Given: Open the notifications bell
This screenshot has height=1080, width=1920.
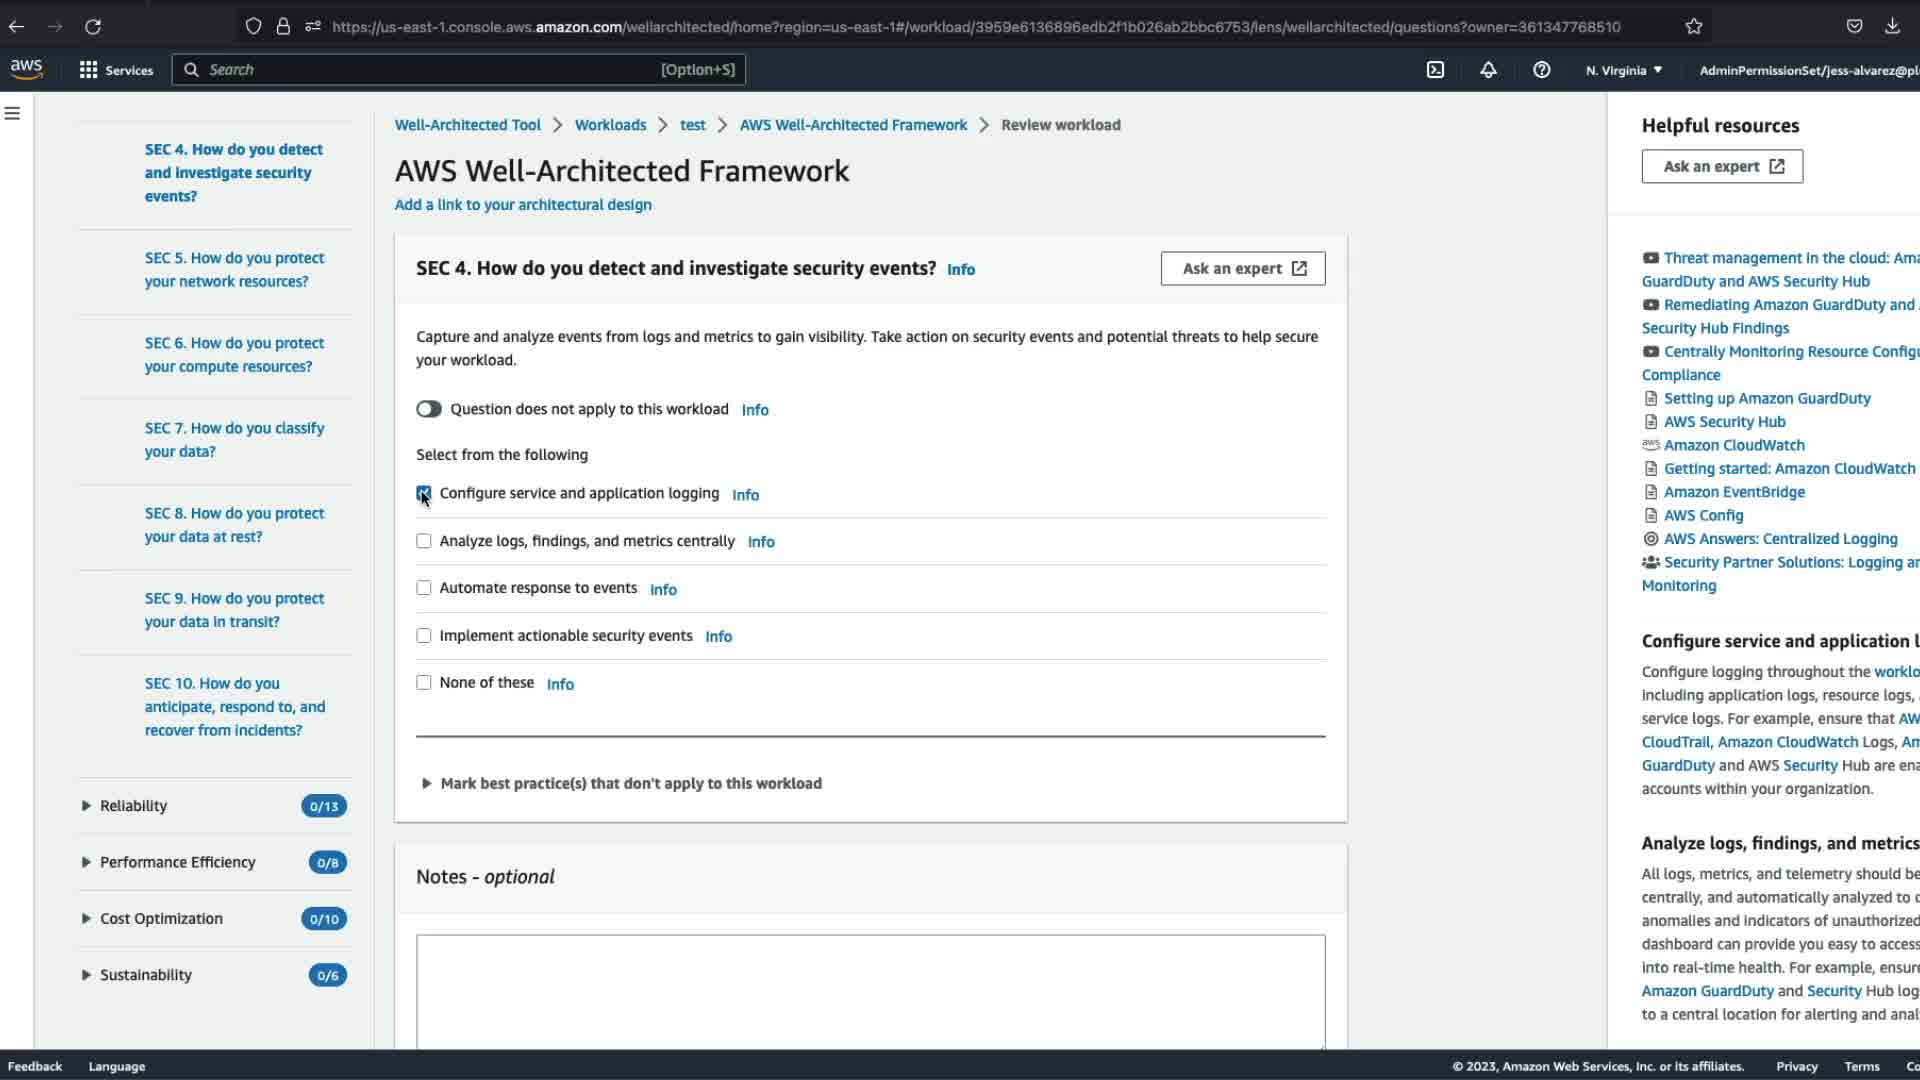Looking at the screenshot, I should (1488, 70).
